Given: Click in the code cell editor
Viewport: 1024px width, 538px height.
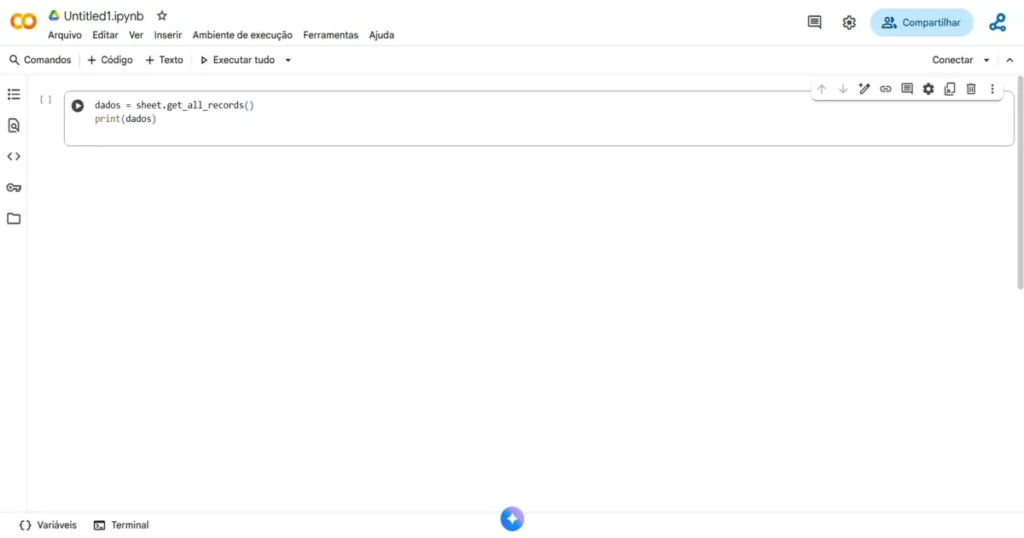Looking at the screenshot, I should point(539,119).
